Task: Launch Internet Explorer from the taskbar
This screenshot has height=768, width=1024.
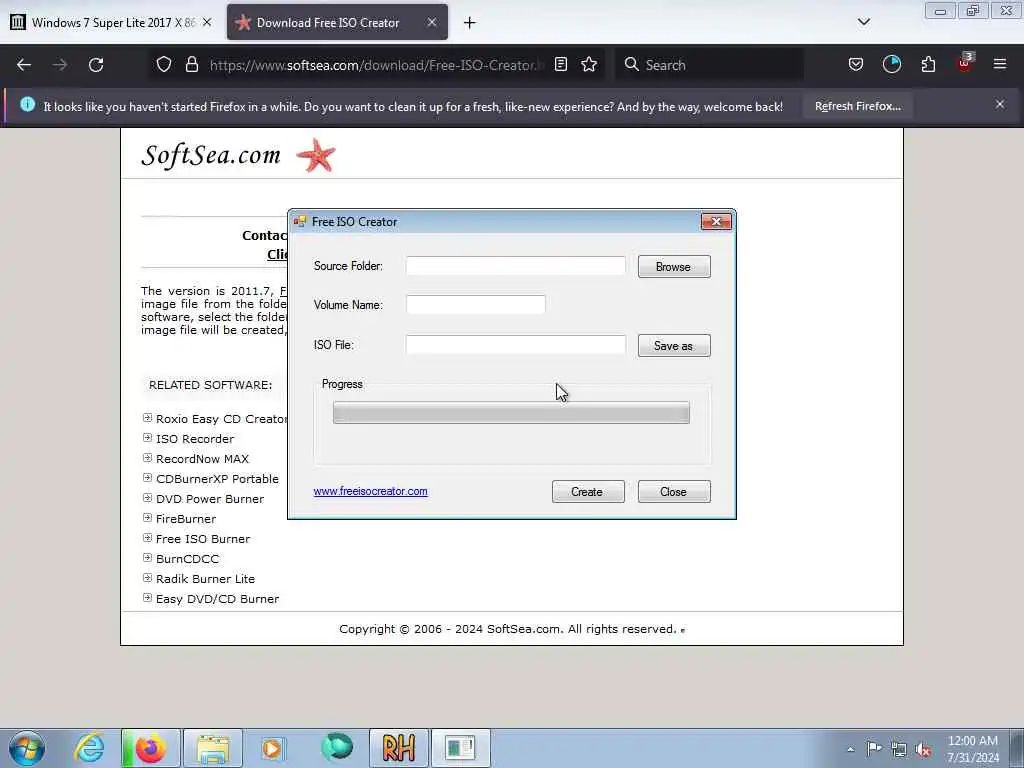Action: point(89,748)
